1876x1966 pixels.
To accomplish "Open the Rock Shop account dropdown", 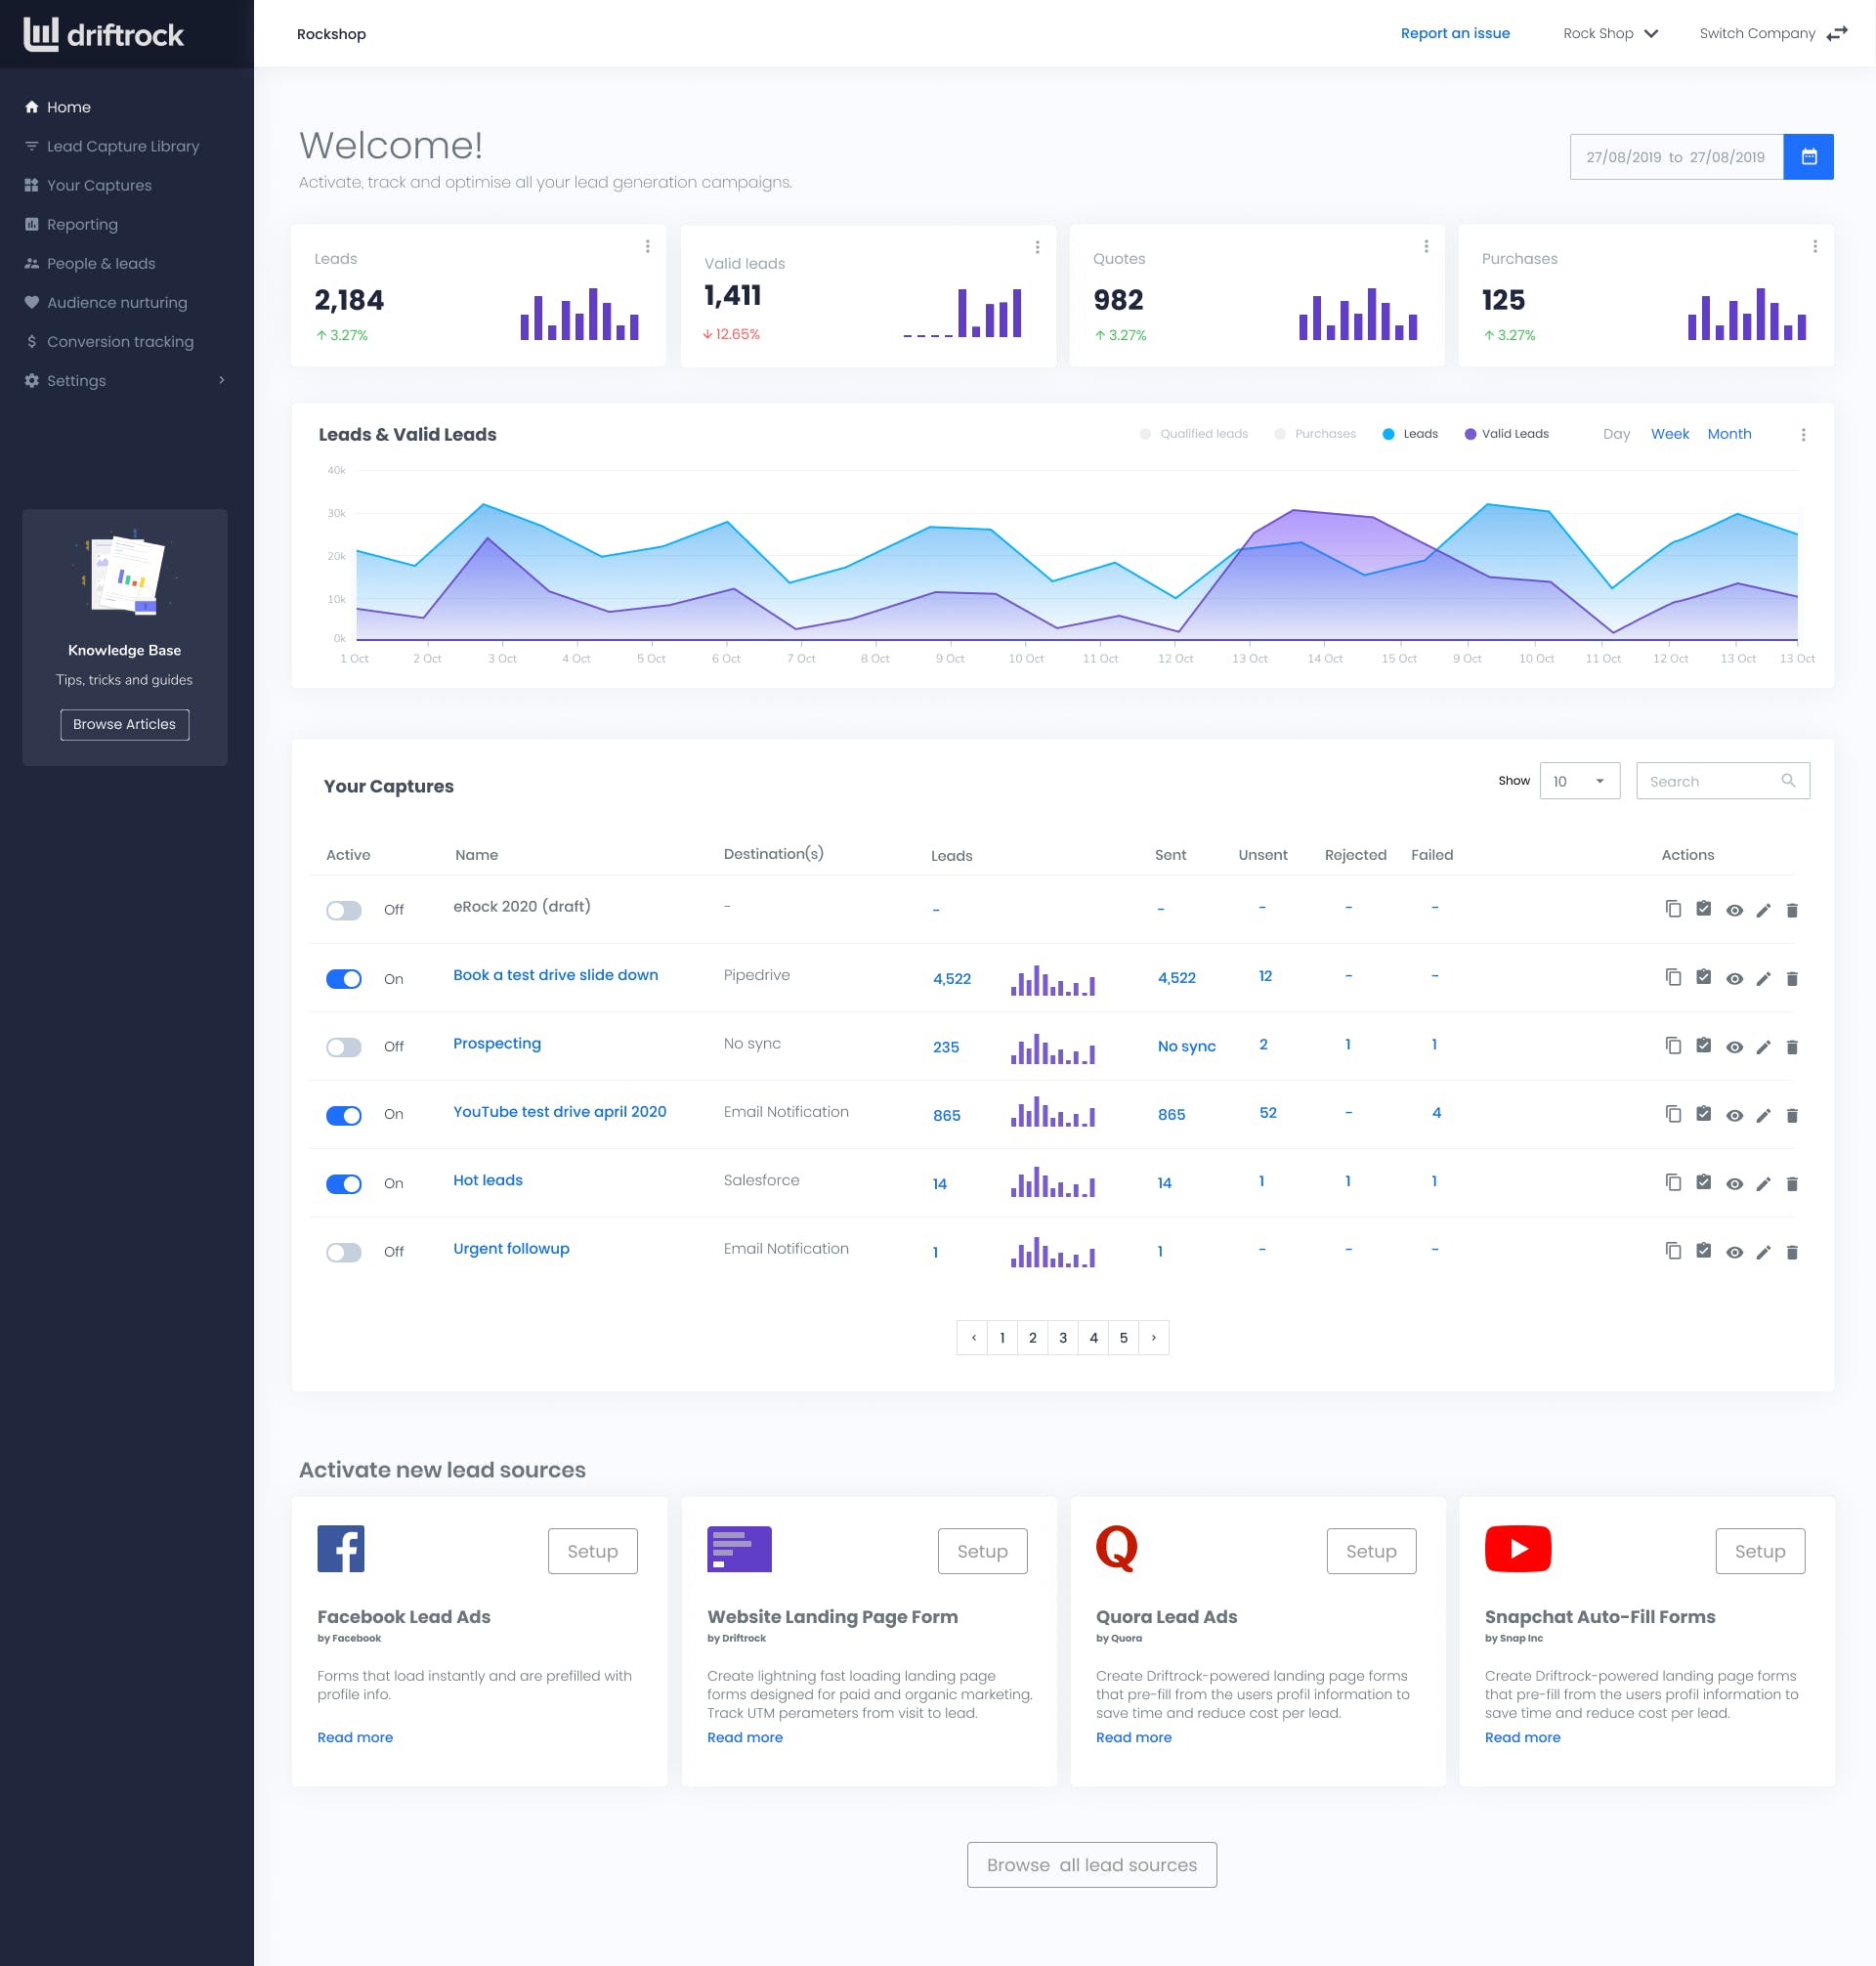I will coord(1610,34).
